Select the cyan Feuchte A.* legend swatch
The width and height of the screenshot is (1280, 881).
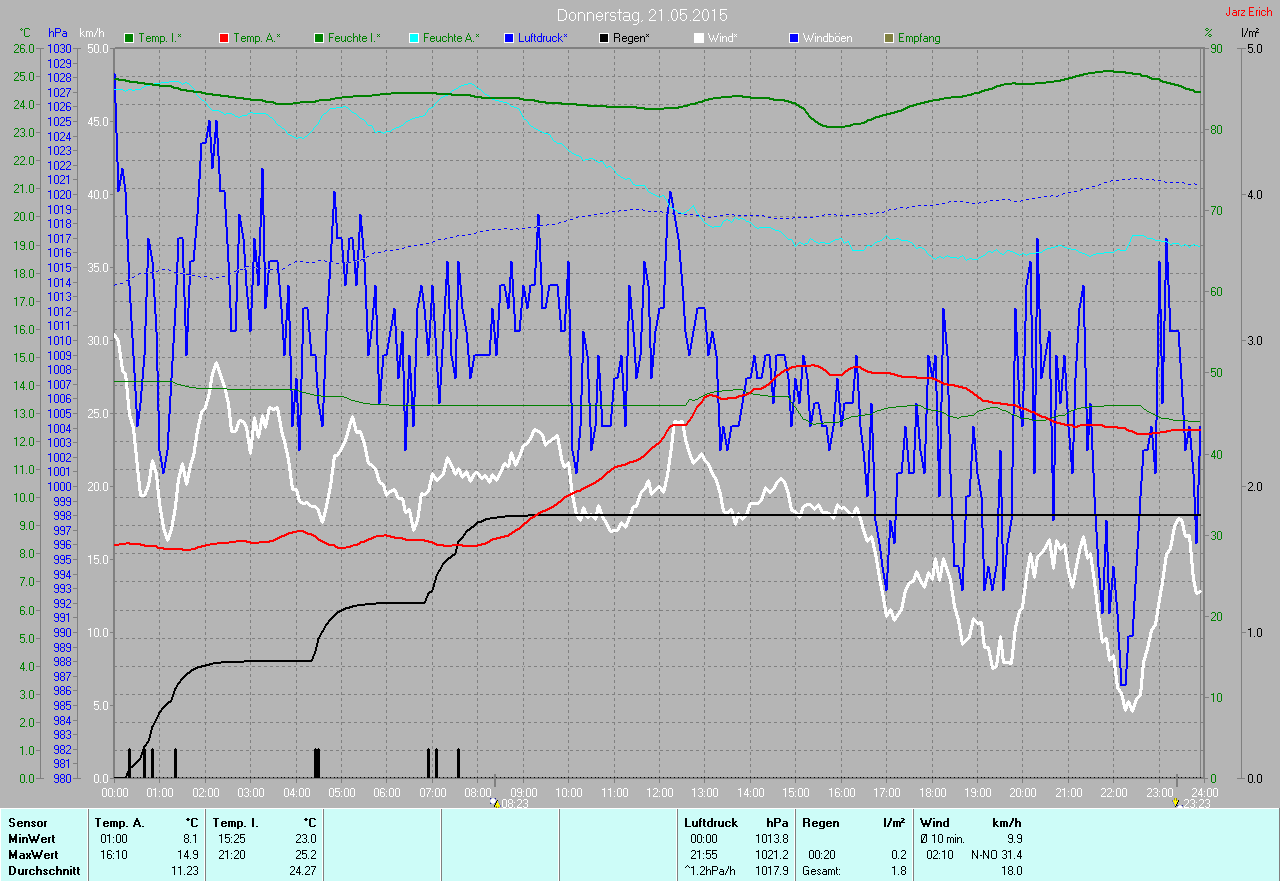(x=414, y=38)
